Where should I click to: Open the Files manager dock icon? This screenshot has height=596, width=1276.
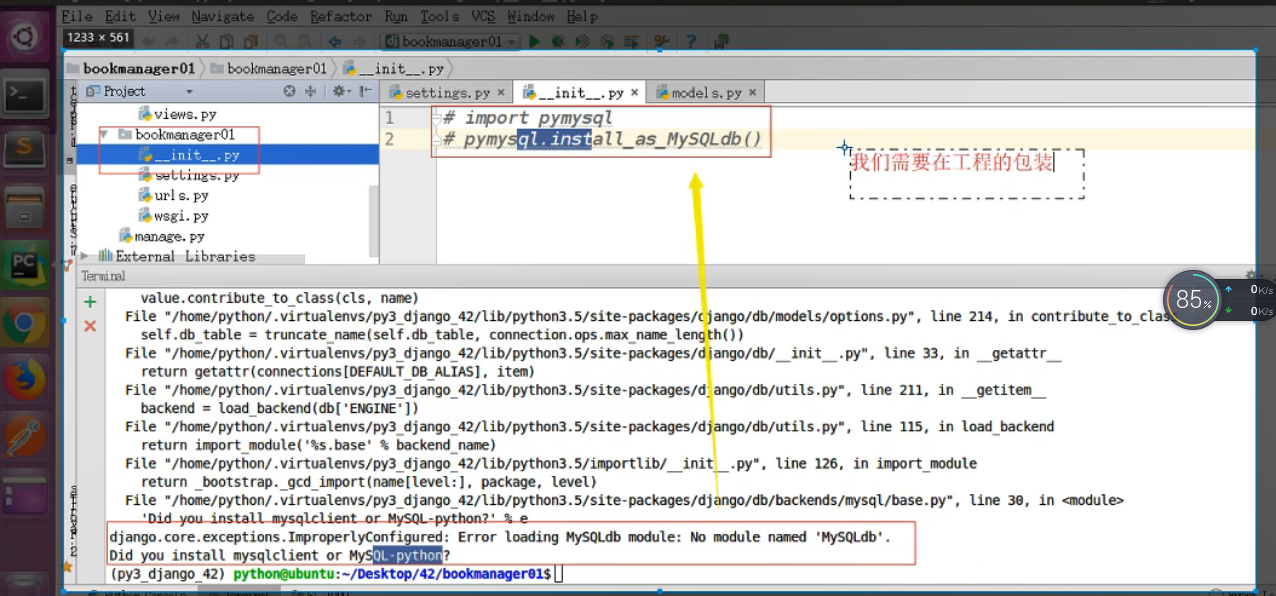click(24, 209)
